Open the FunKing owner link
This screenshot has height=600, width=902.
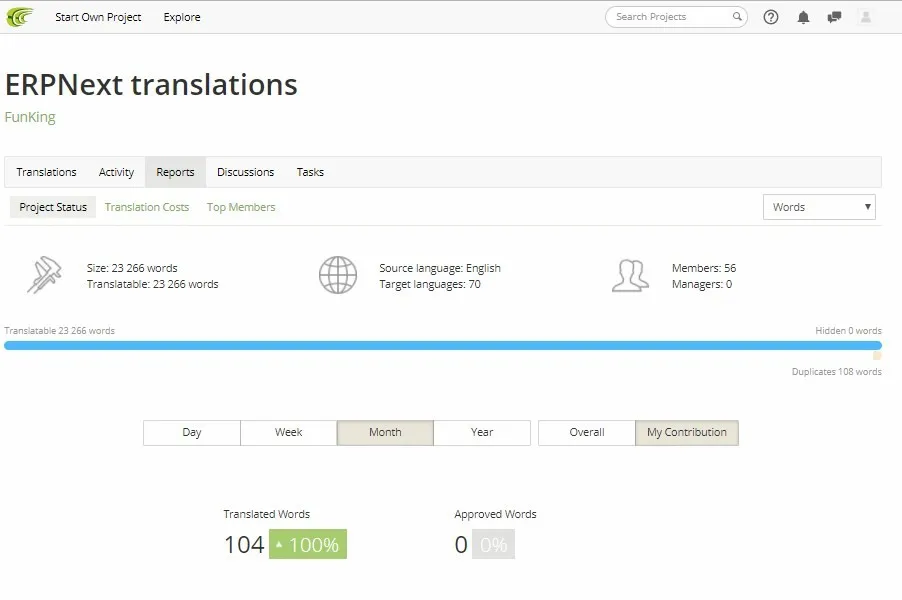30,117
